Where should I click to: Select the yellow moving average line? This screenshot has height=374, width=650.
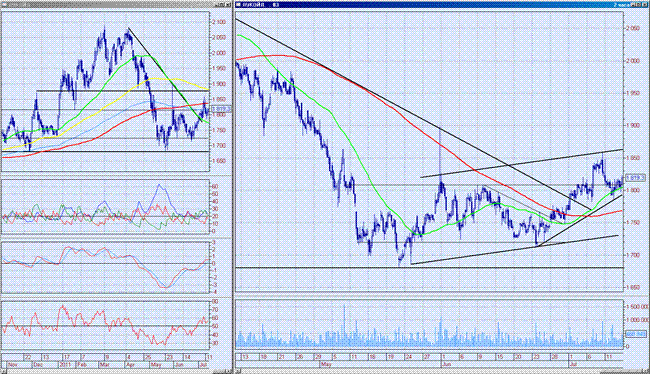pos(174,79)
